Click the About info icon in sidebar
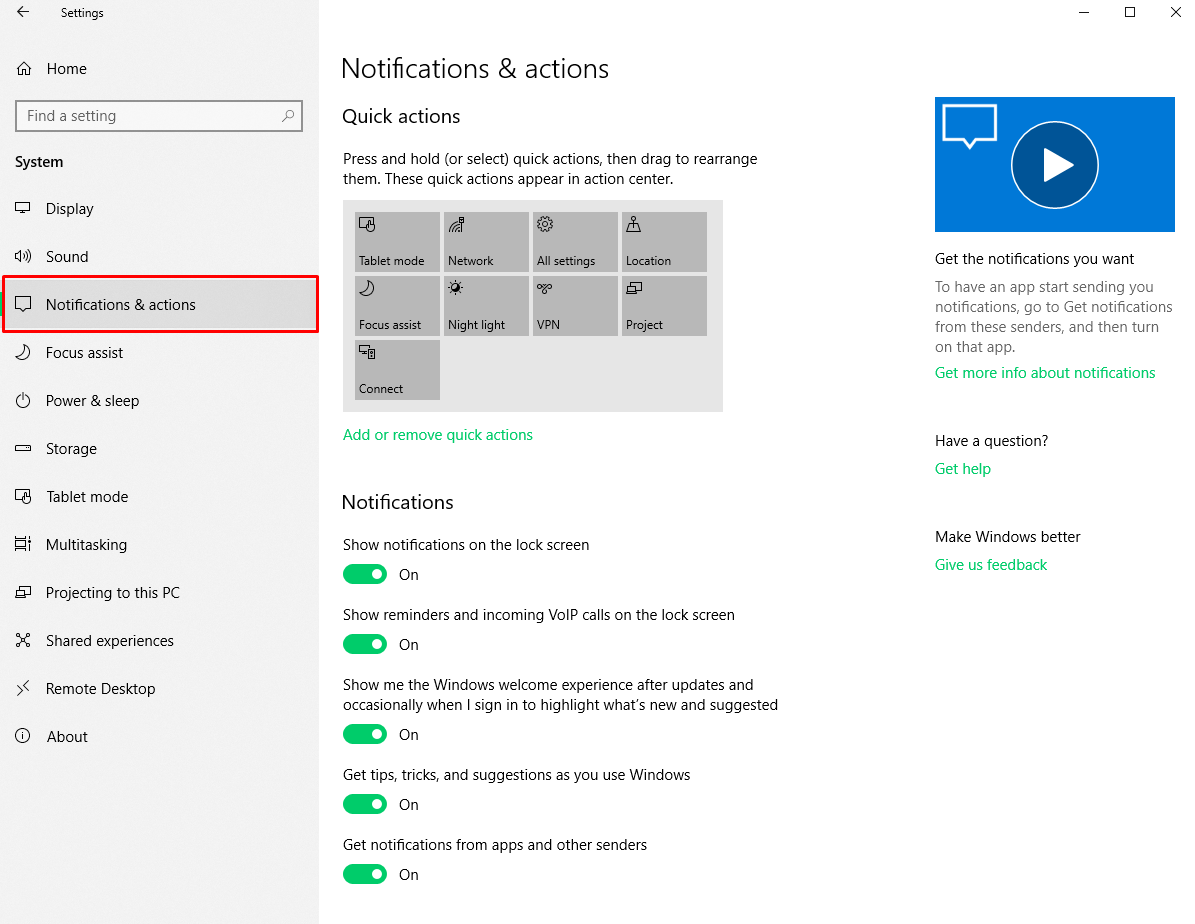This screenshot has height=924, width=1195. (23, 736)
